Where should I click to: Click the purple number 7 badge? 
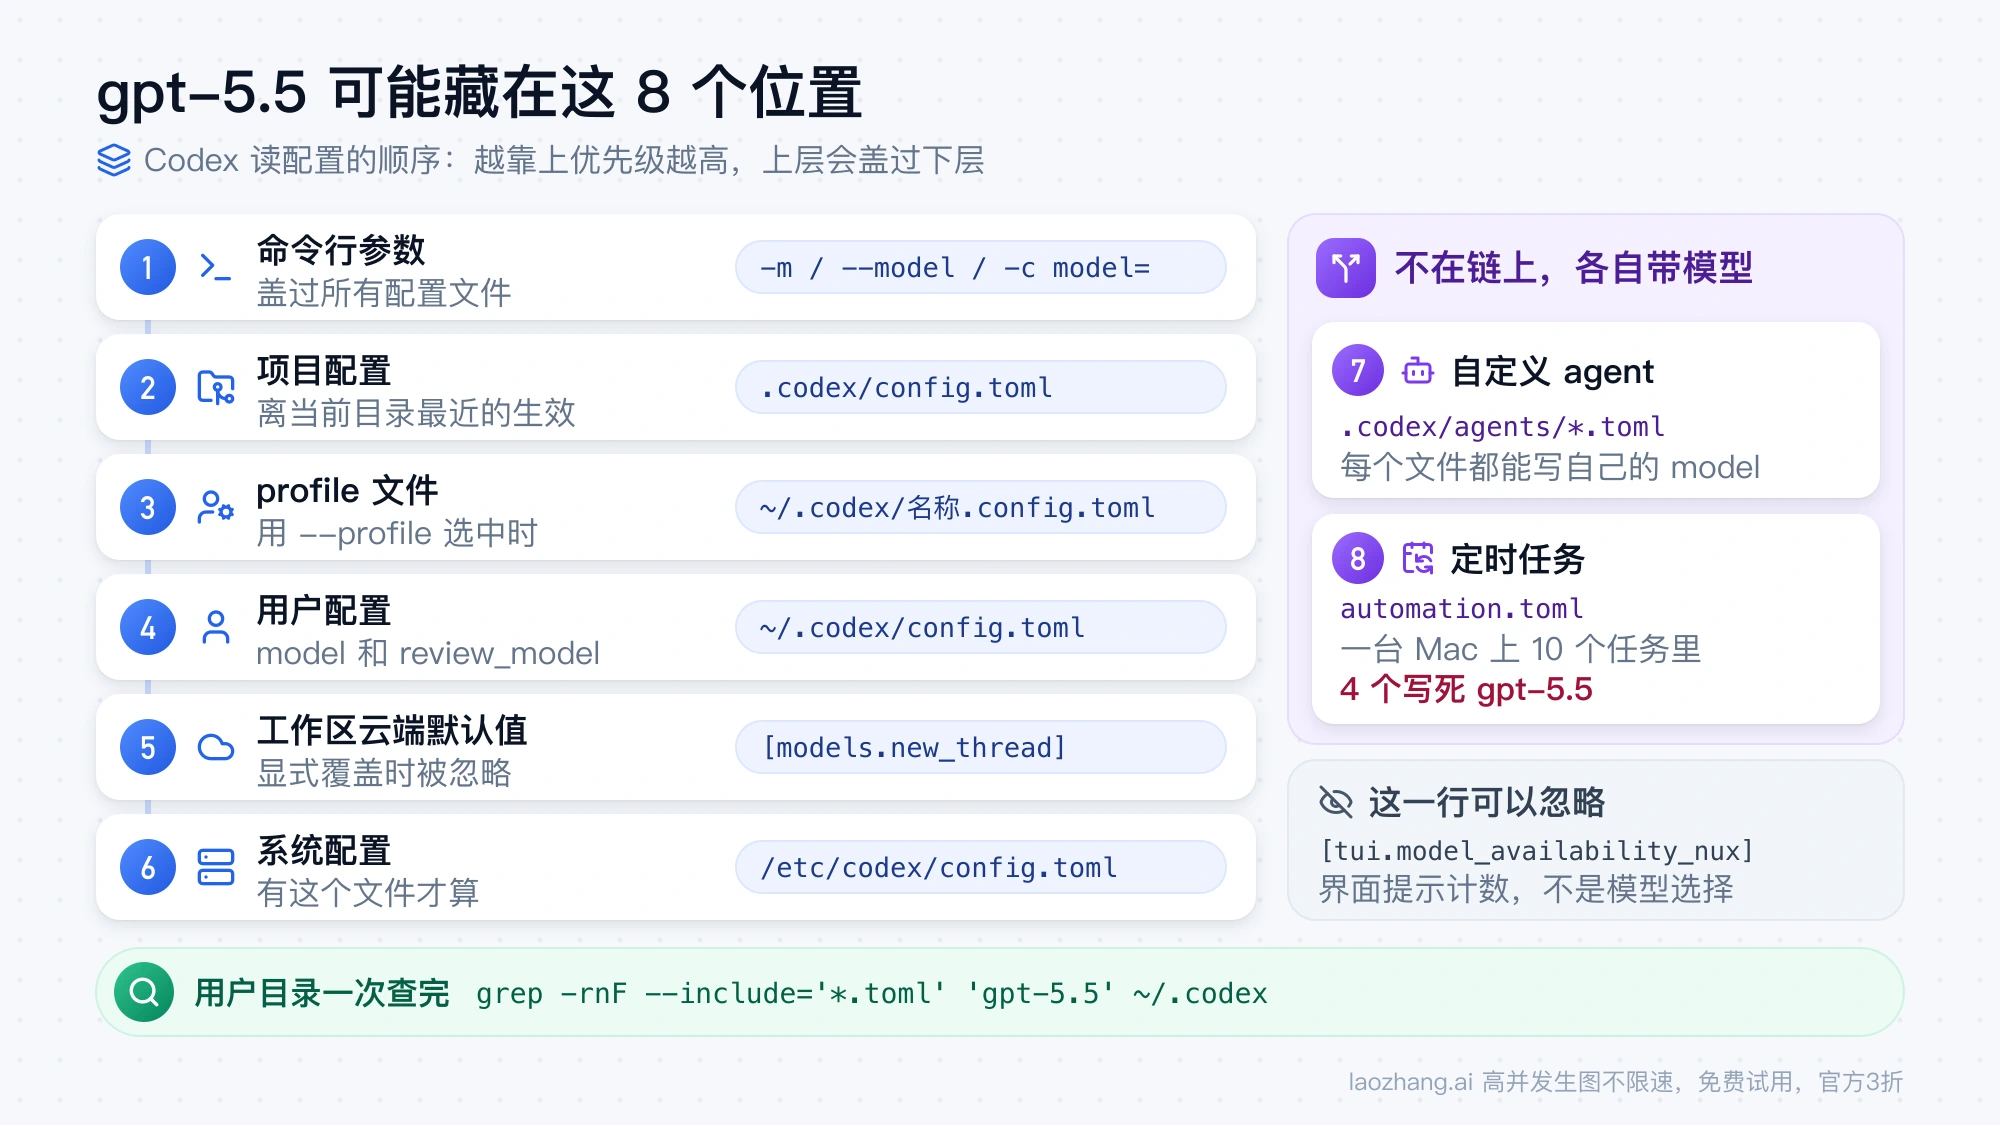click(x=1358, y=371)
